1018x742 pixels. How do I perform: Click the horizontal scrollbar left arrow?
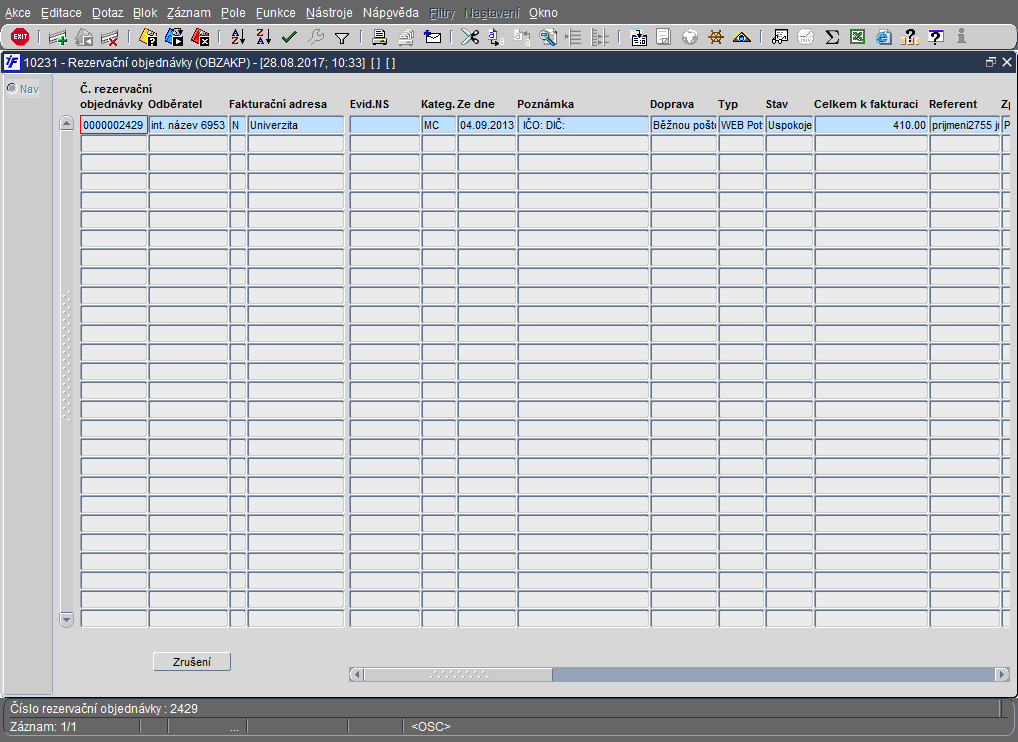tap(356, 674)
